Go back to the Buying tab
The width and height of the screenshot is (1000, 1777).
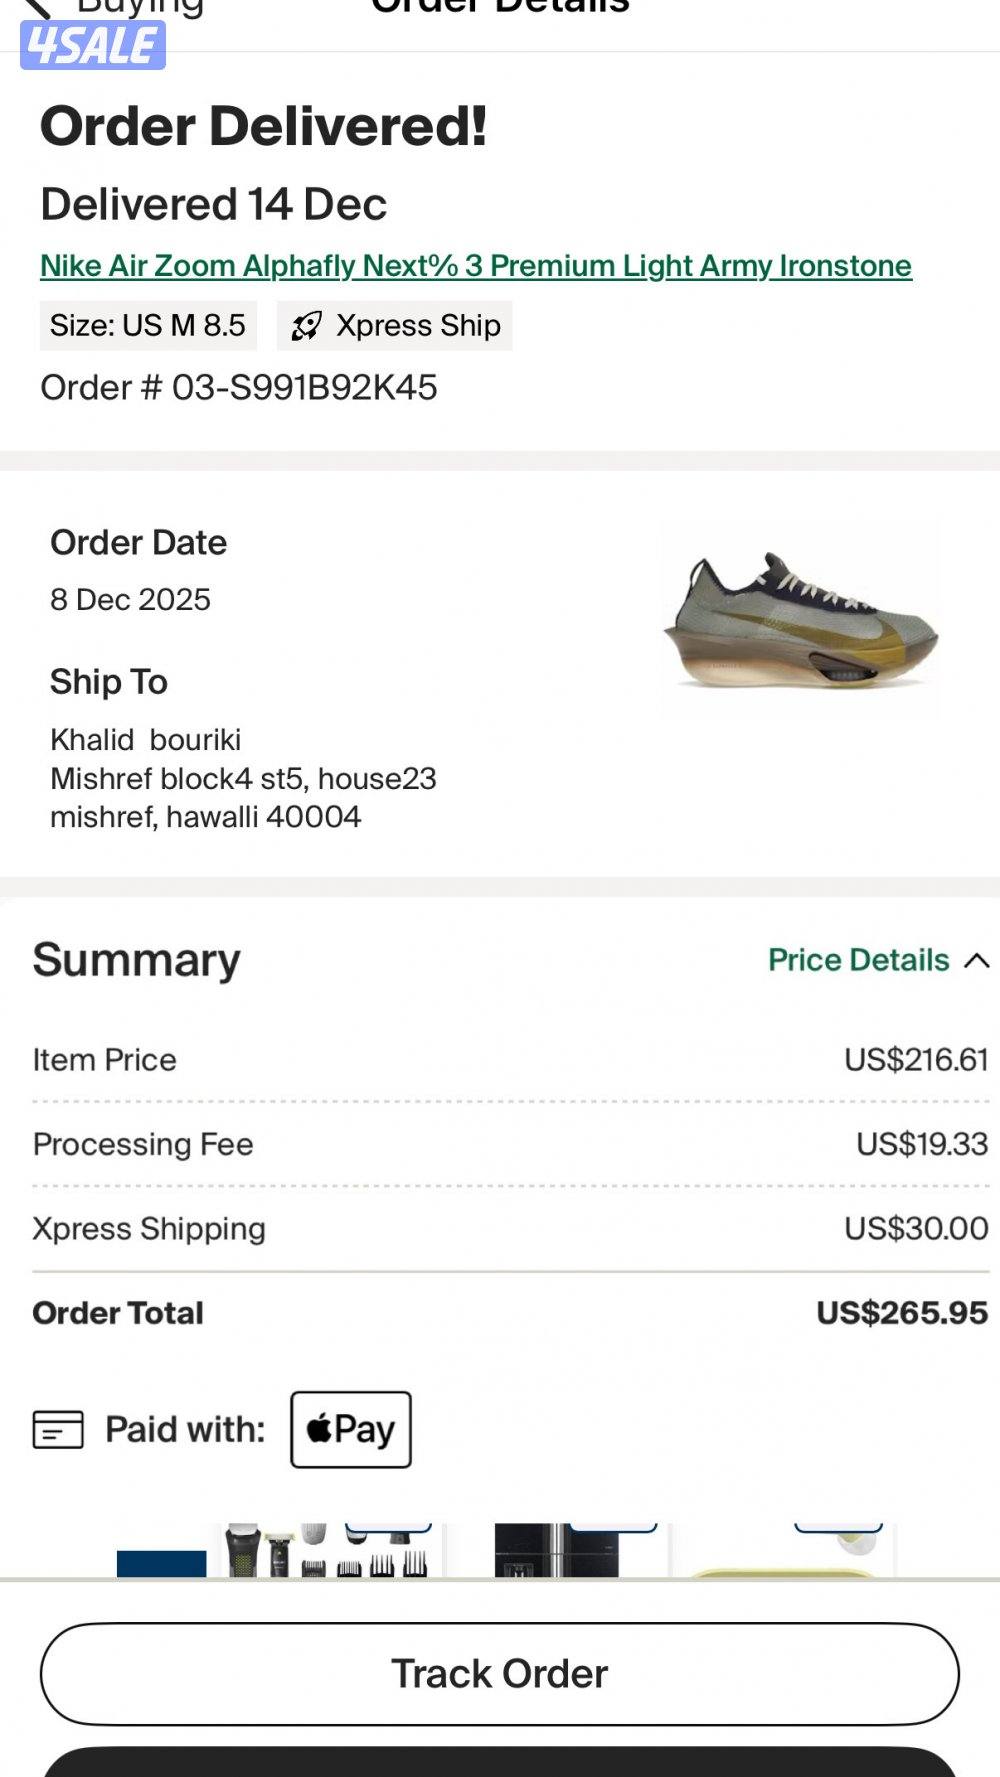tap(140, 9)
